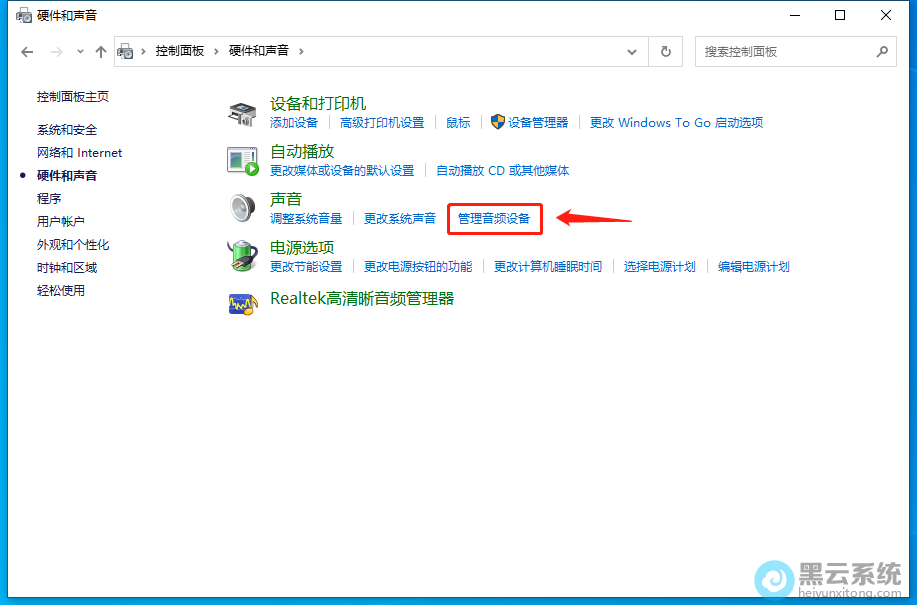Screen dimensions: 917x605
Task: Click the 自动播放 autoplay icon
Action: [243, 160]
